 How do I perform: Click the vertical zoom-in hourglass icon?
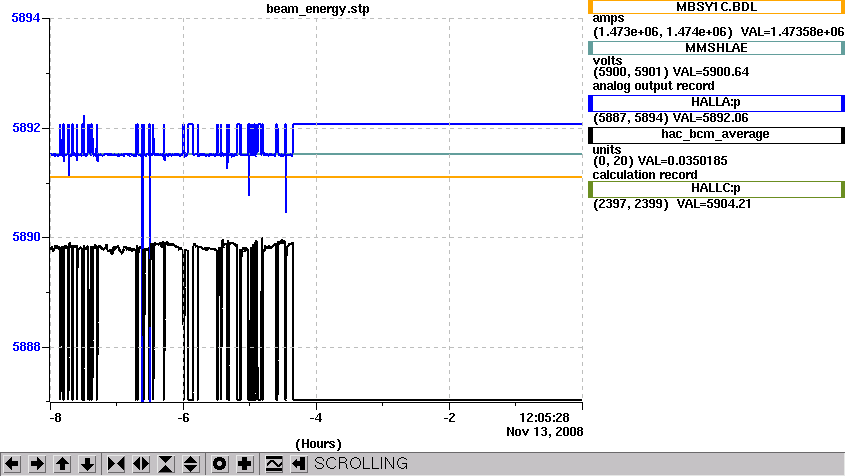[x=166, y=464]
